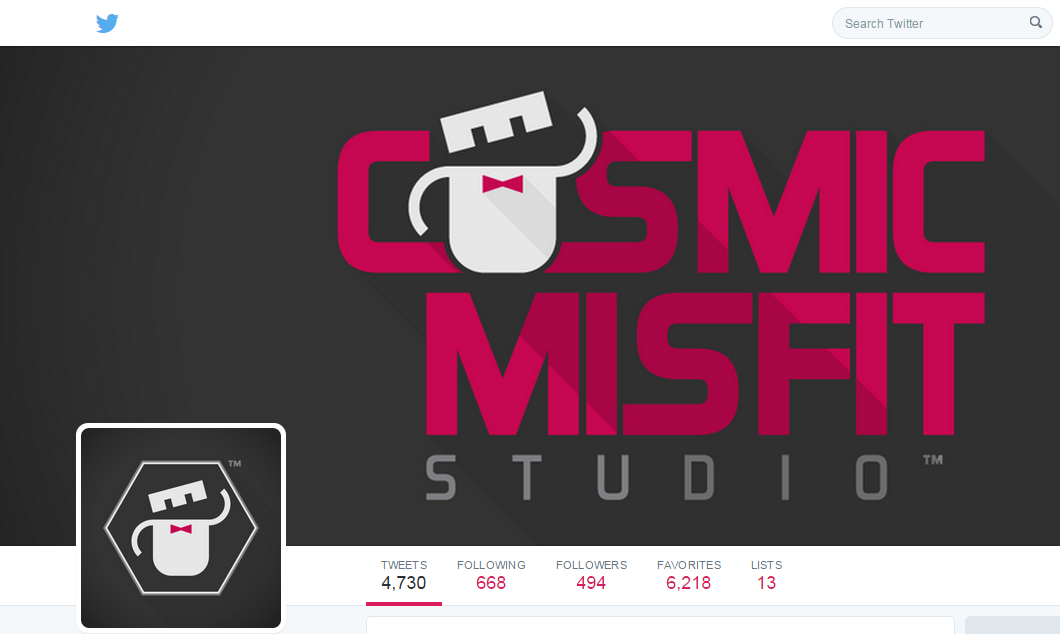Open the Favorites tab label

point(689,565)
